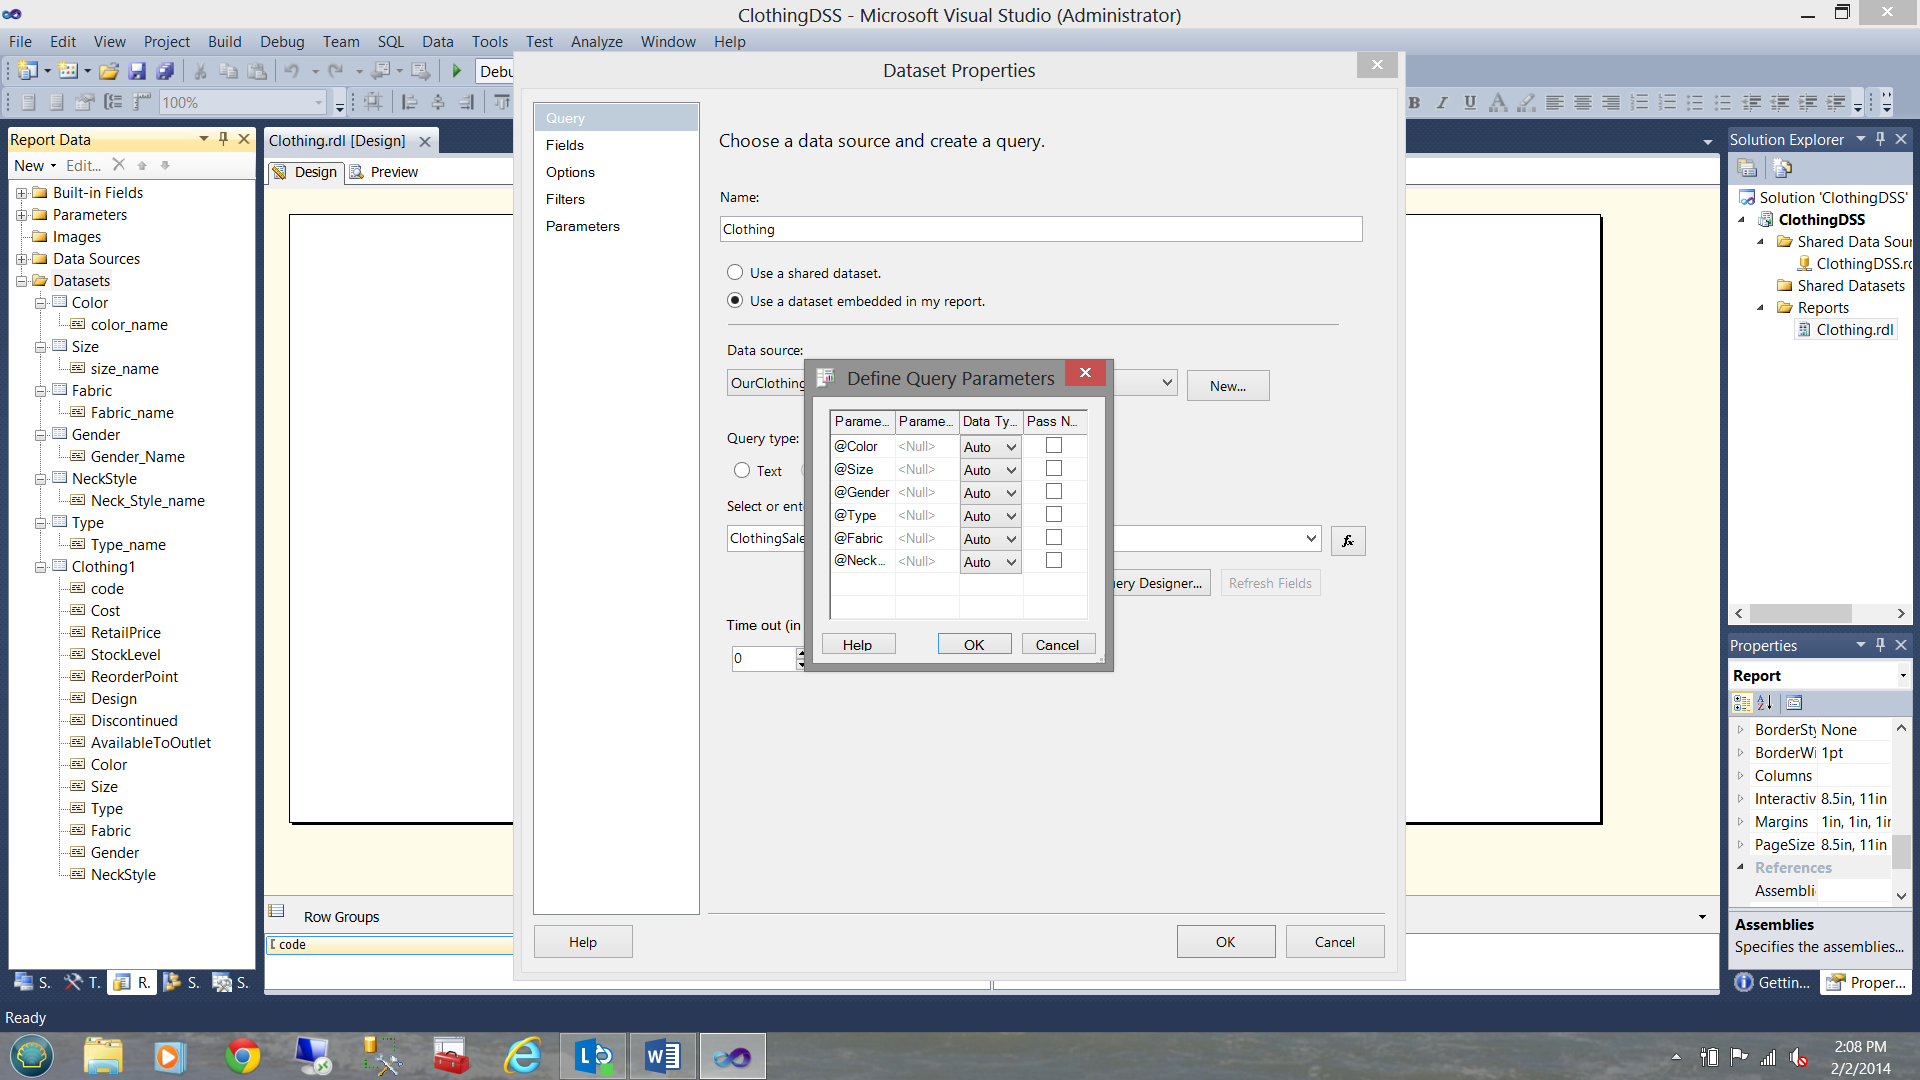This screenshot has height=1080, width=1920.
Task: Pin the Report Data panel
Action: (223, 139)
